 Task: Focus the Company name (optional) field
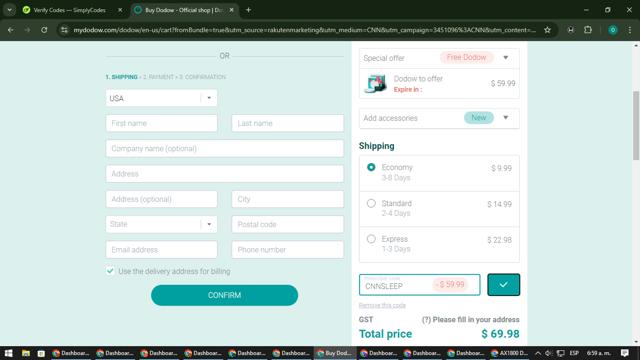point(224,149)
